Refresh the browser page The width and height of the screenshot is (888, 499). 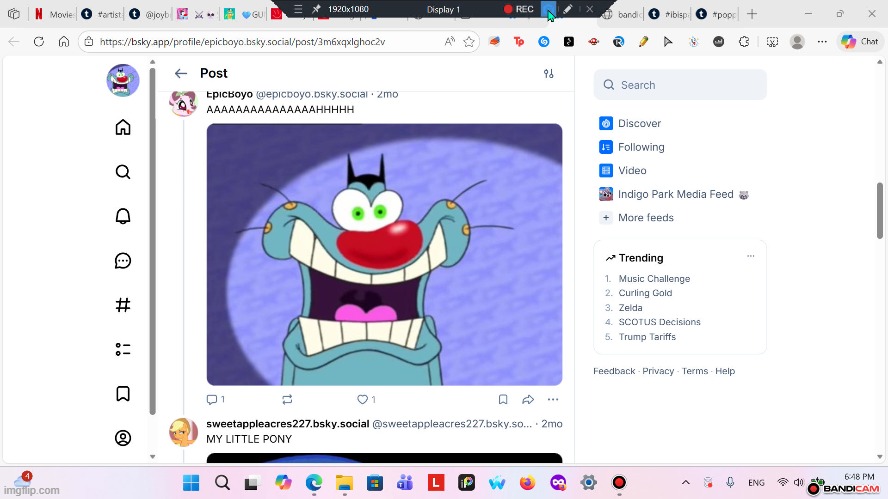[x=39, y=41]
